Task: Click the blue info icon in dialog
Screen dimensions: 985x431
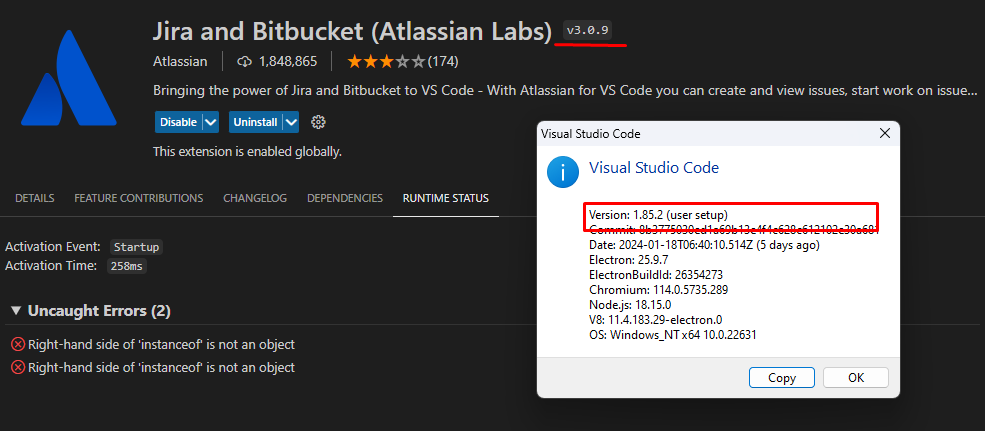Action: coord(563,172)
